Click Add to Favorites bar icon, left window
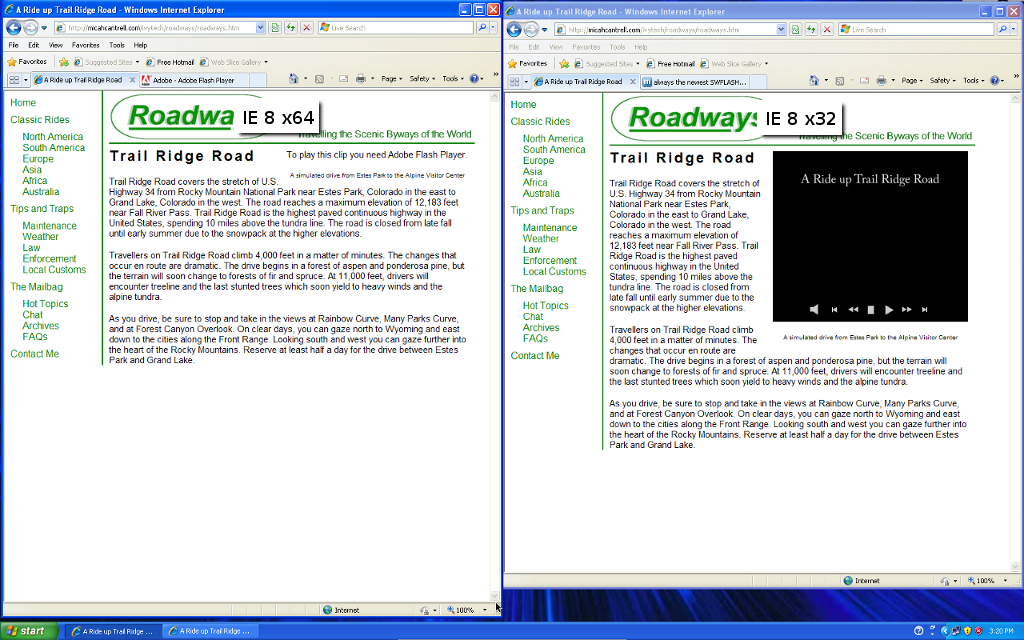The image size is (1024, 640). pyautogui.click(x=63, y=62)
